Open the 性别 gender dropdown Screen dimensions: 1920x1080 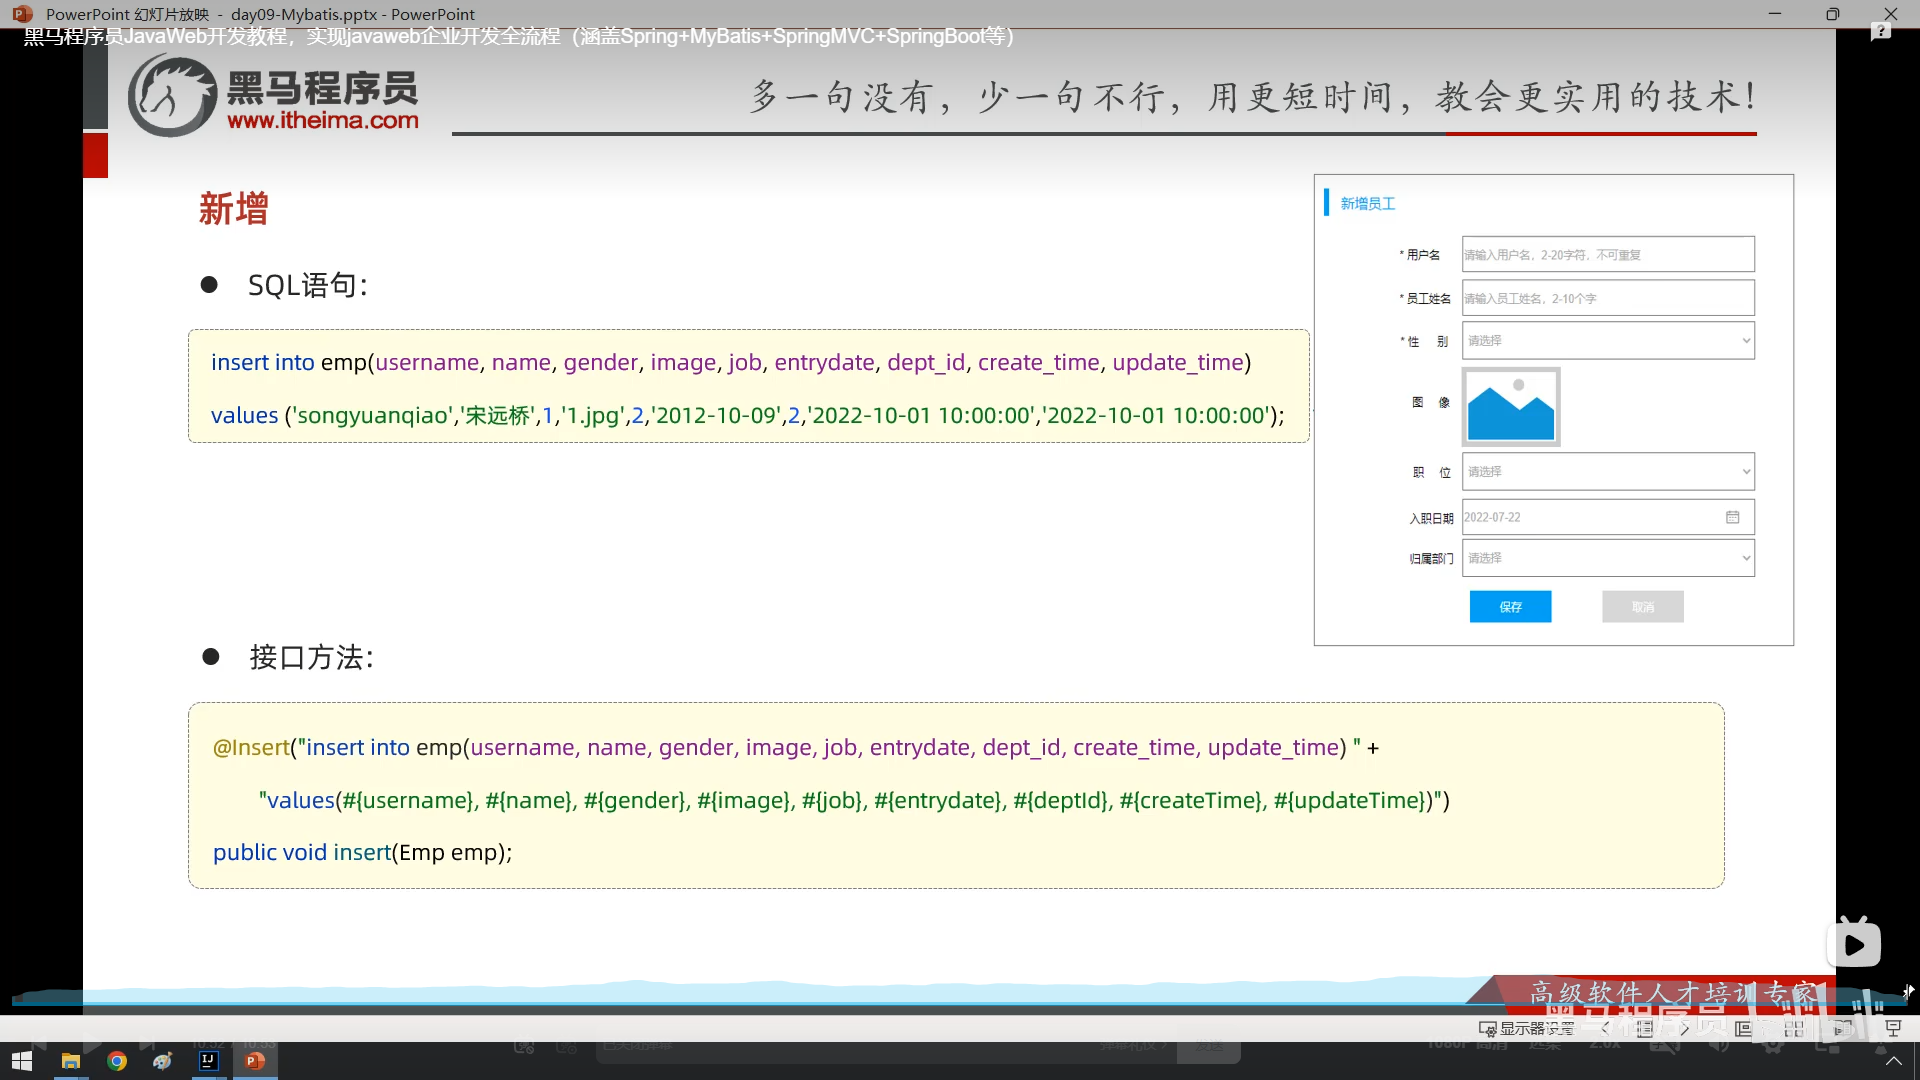1608,341
